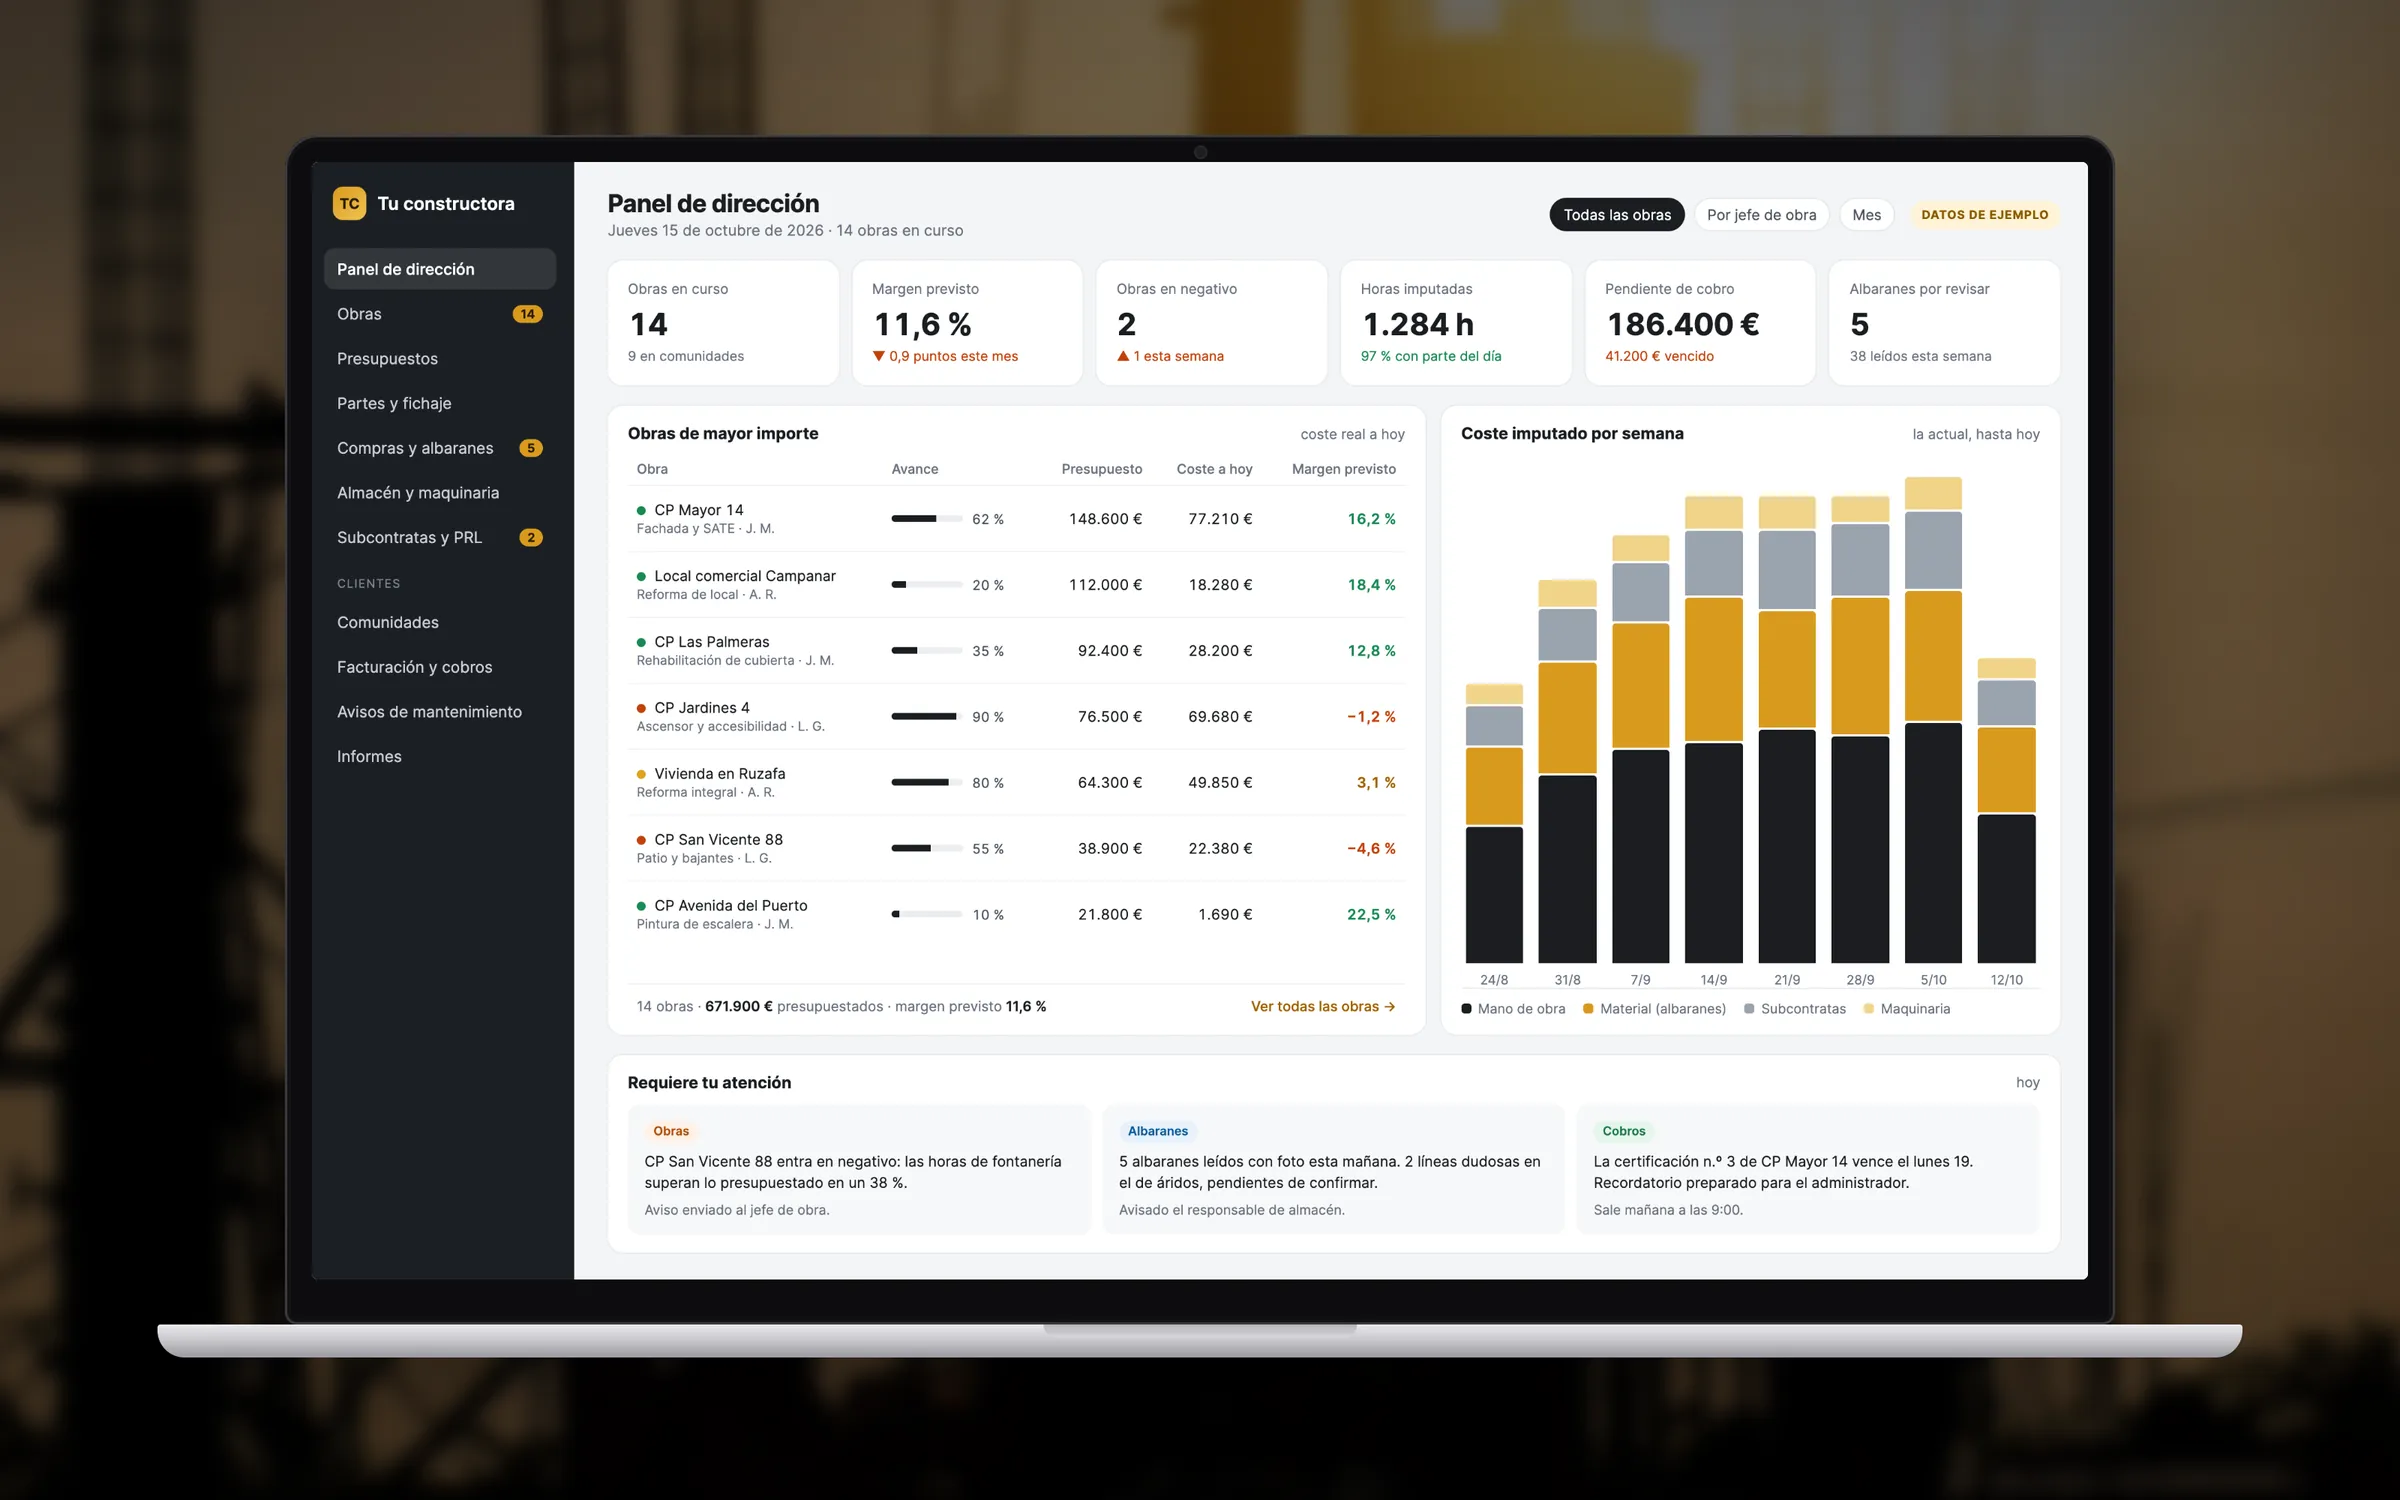Screen dimensions: 2400x1500
Task: Go to Comunidades page
Action: [439, 622]
